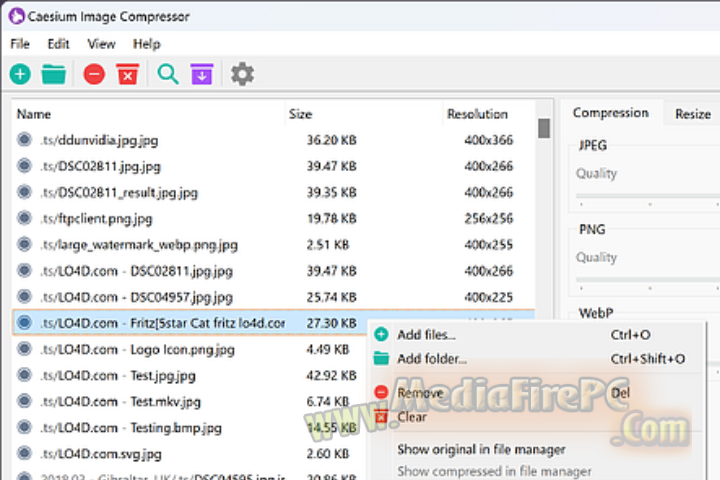Choose Add folder... from context menu
720x480 pixels.
[x=537, y=359]
